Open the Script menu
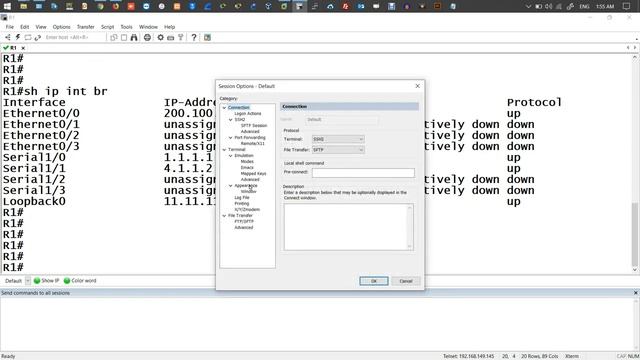640x360 pixels. (108, 27)
